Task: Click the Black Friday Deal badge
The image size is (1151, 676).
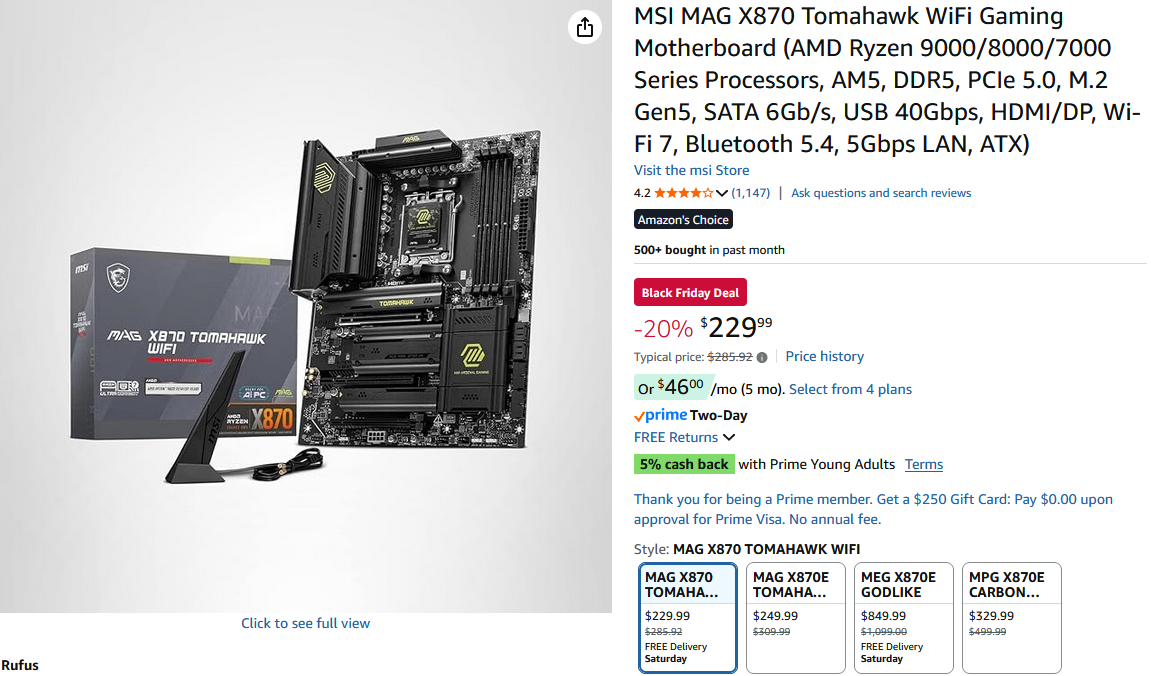Action: pyautogui.click(x=690, y=292)
